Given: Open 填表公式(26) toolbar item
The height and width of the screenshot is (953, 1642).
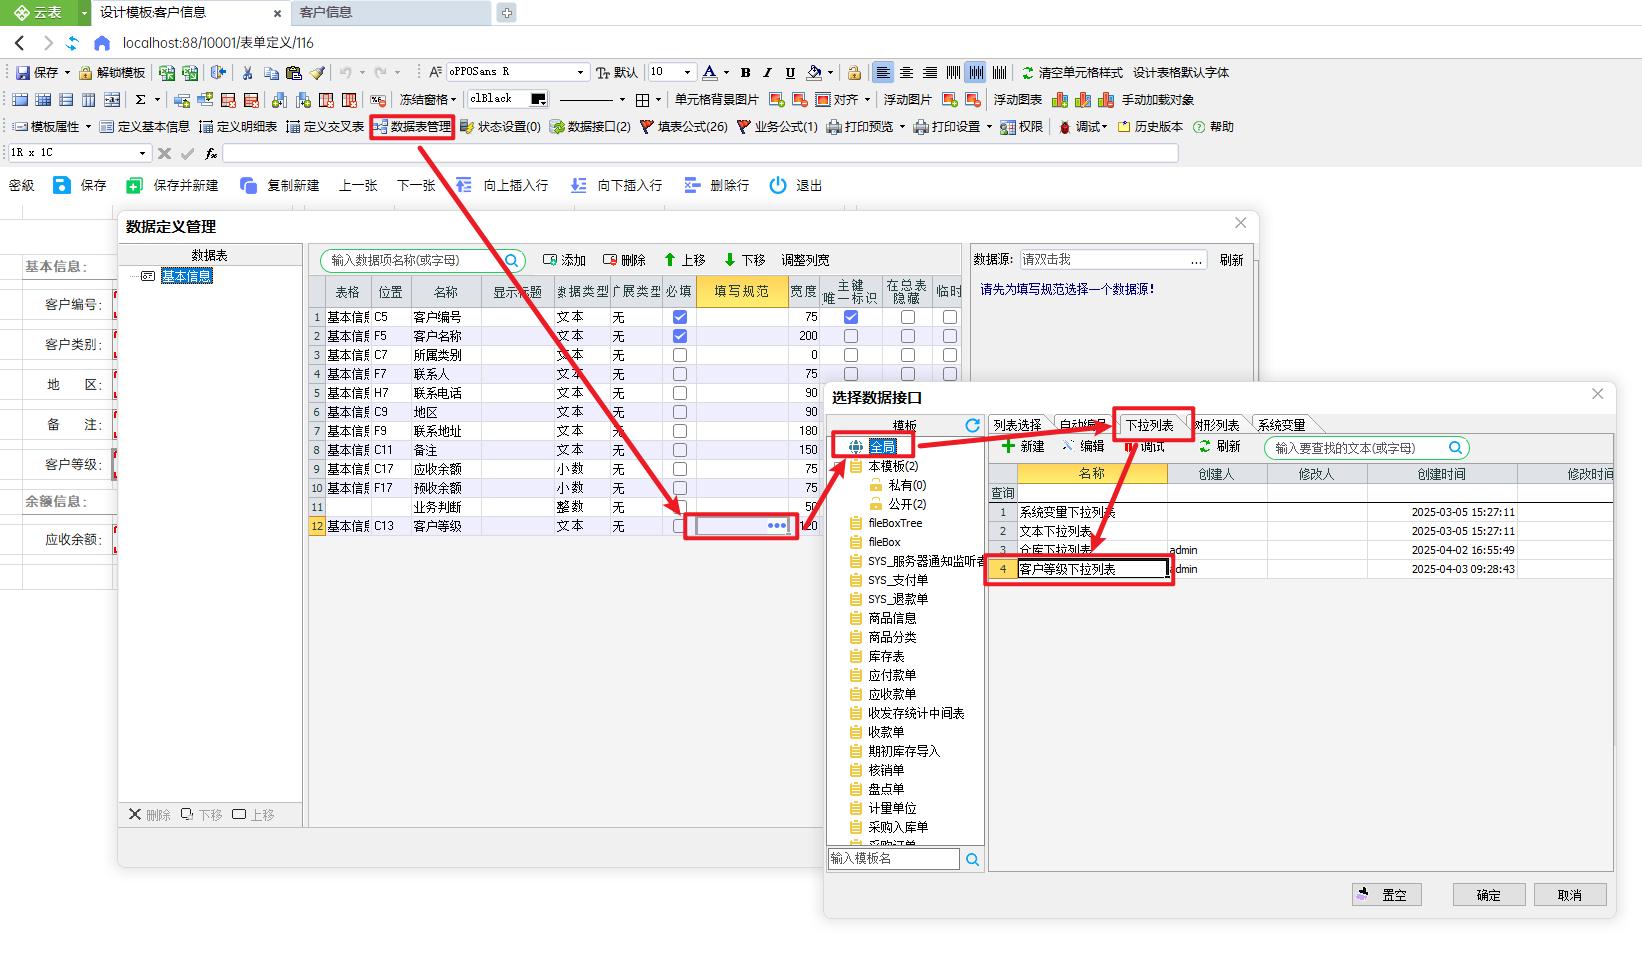Looking at the screenshot, I should (x=684, y=126).
